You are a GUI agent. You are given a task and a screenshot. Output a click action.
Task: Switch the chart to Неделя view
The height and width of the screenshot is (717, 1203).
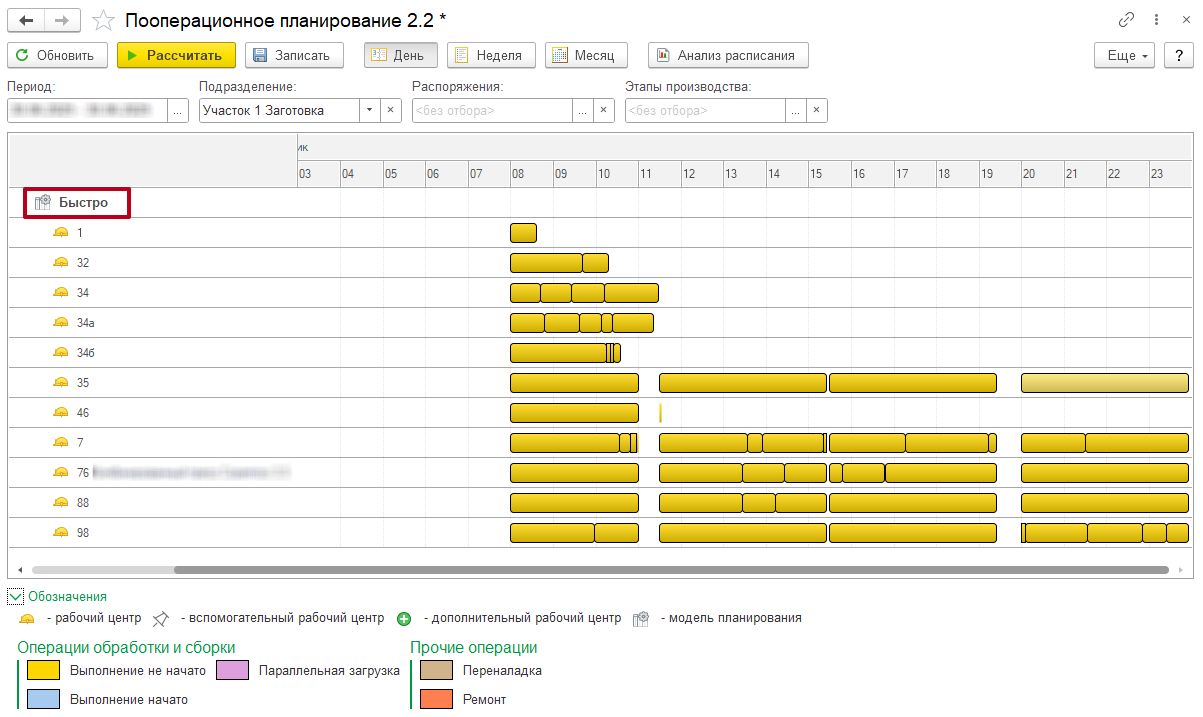(491, 56)
